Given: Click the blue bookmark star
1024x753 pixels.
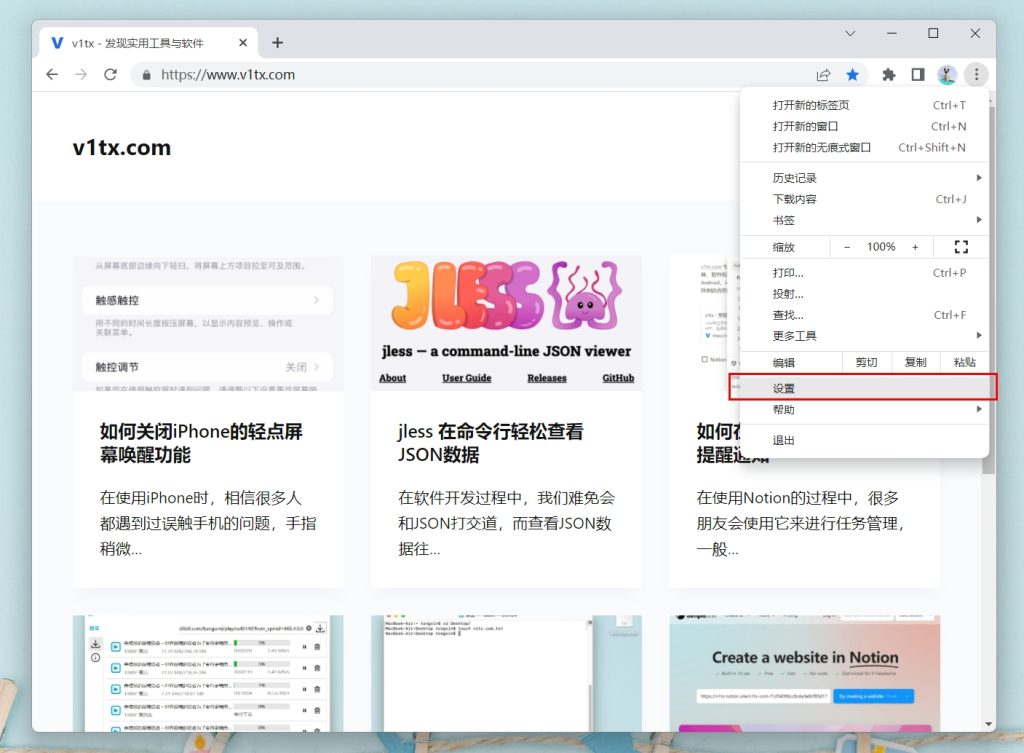Looking at the screenshot, I should click(852, 74).
